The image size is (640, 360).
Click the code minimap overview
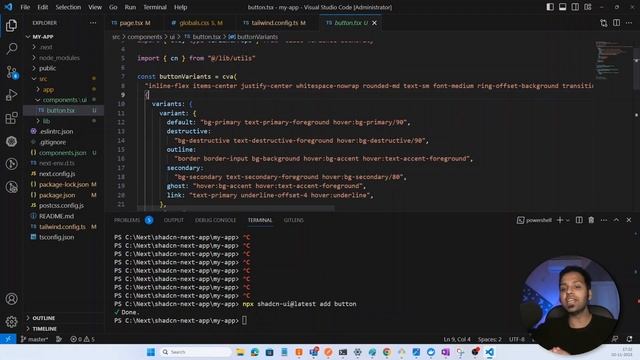(x=614, y=60)
